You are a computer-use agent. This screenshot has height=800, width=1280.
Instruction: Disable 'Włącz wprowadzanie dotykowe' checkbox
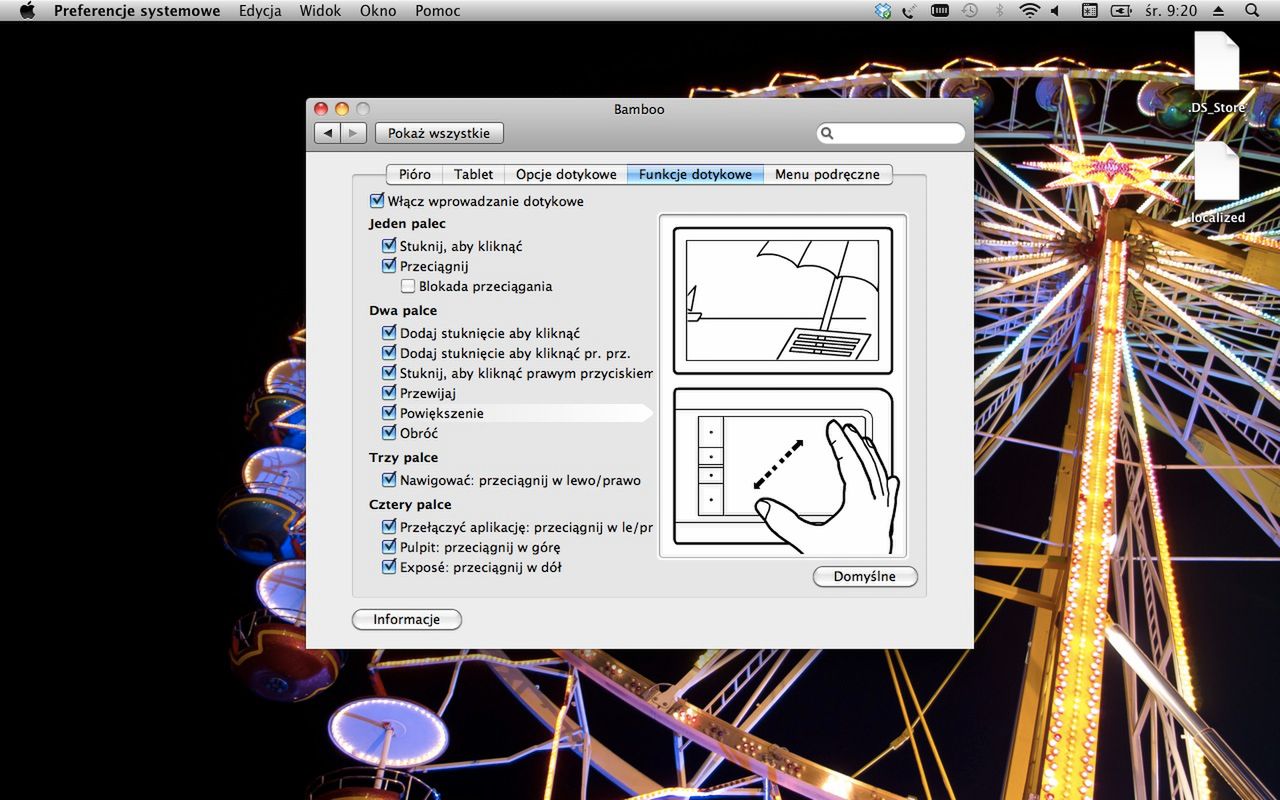point(377,201)
